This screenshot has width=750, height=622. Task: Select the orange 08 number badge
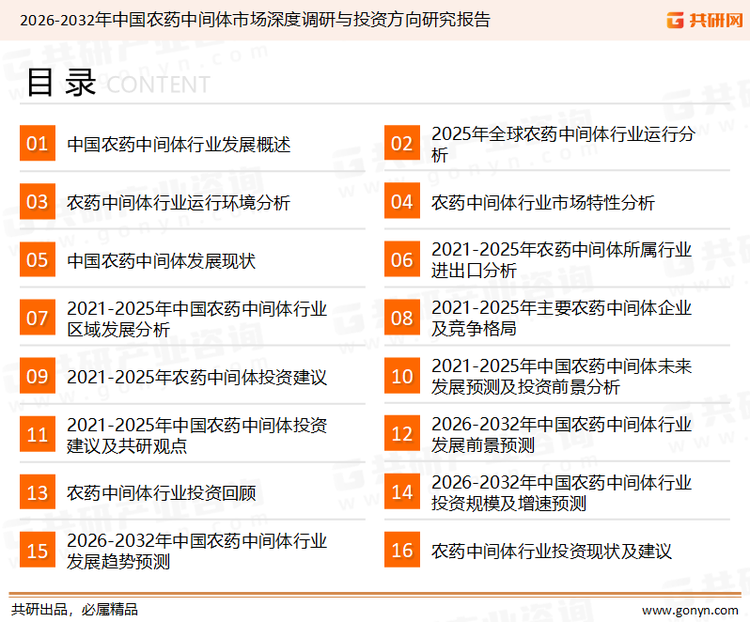(402, 319)
